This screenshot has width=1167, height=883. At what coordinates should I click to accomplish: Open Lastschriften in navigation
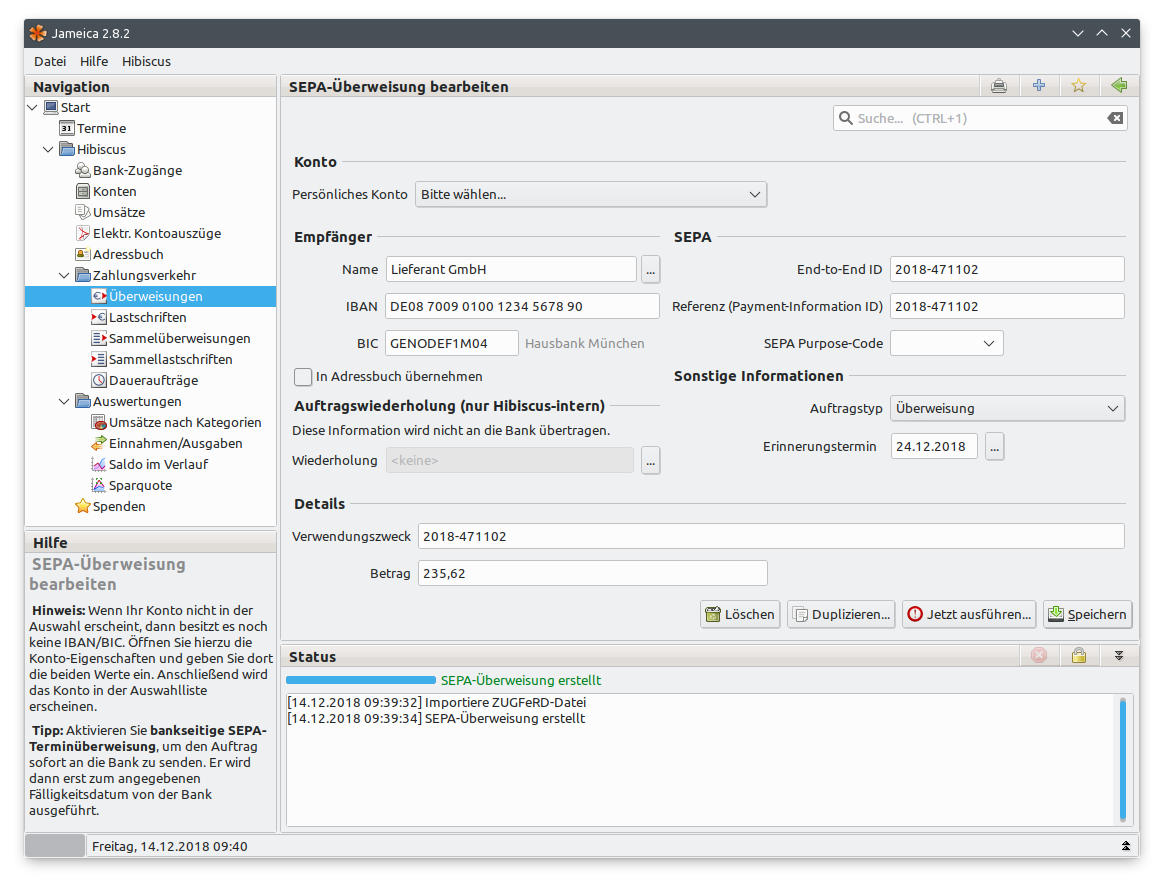(139, 317)
